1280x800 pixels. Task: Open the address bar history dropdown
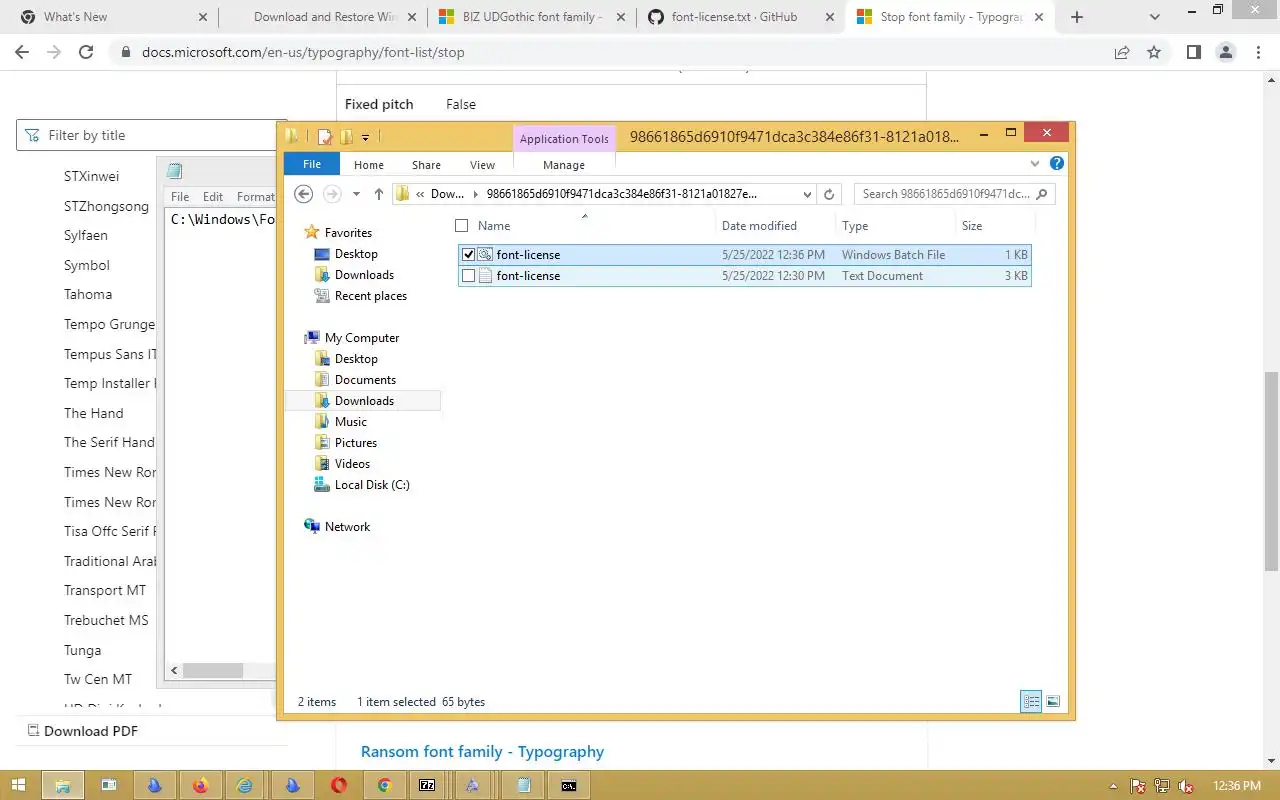click(808, 194)
